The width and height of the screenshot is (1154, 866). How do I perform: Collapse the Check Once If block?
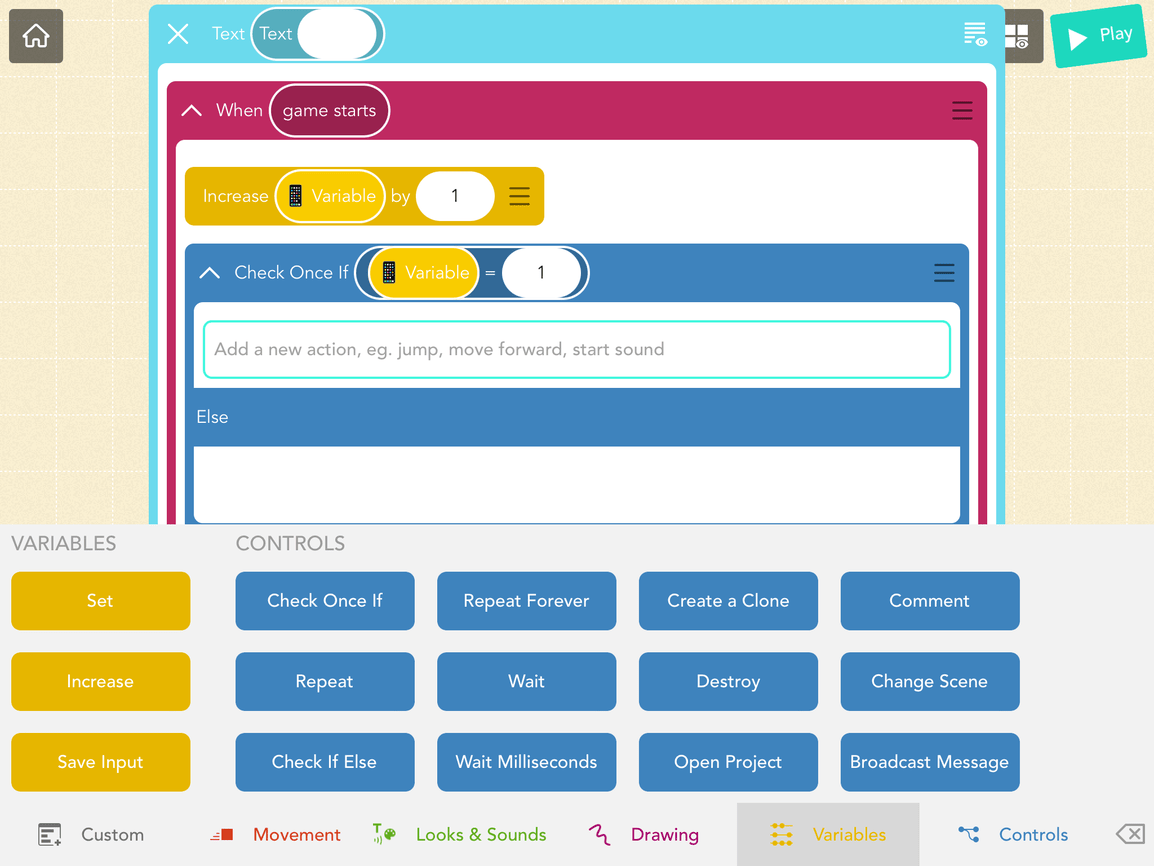point(210,273)
